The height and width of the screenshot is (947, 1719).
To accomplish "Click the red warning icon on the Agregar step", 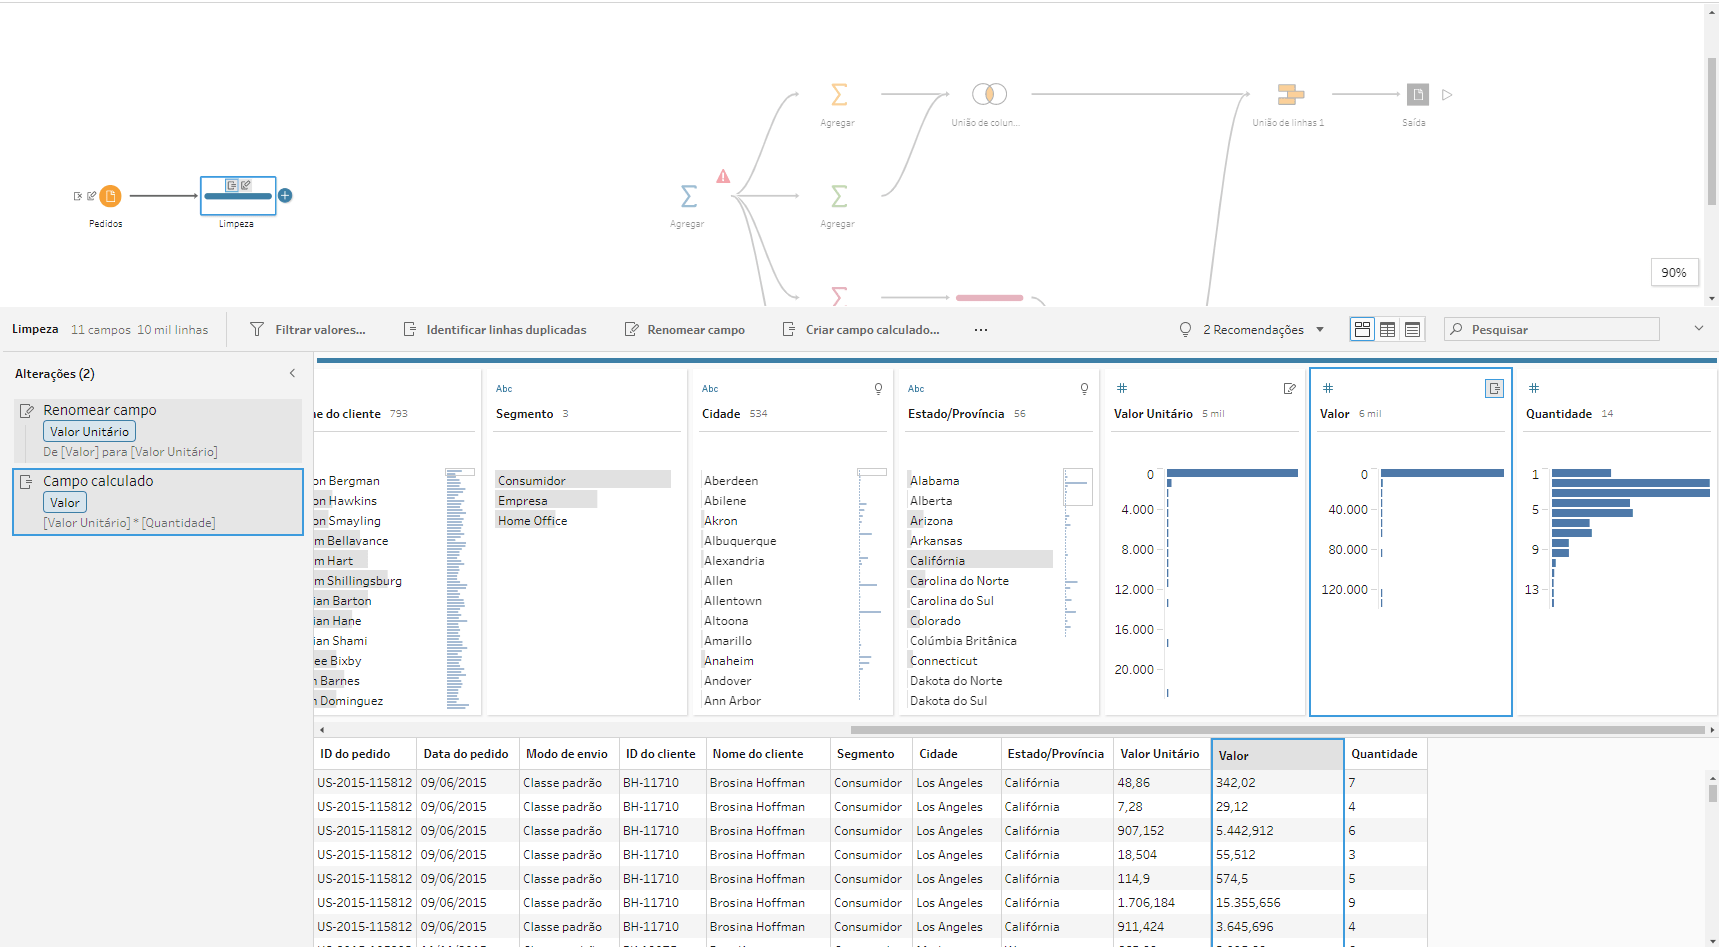I will pos(723,176).
